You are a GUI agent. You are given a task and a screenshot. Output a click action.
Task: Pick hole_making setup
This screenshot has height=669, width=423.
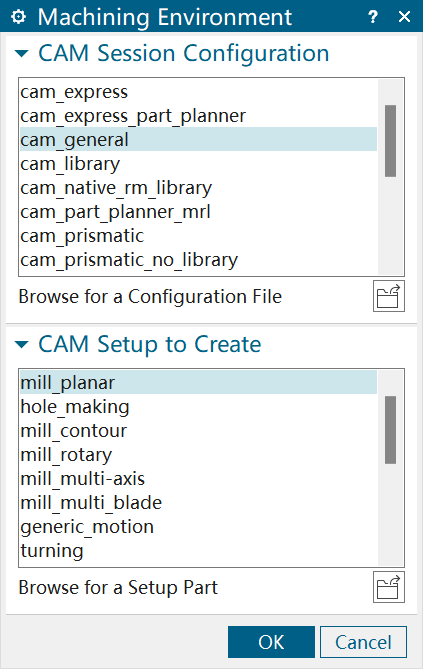(198, 407)
